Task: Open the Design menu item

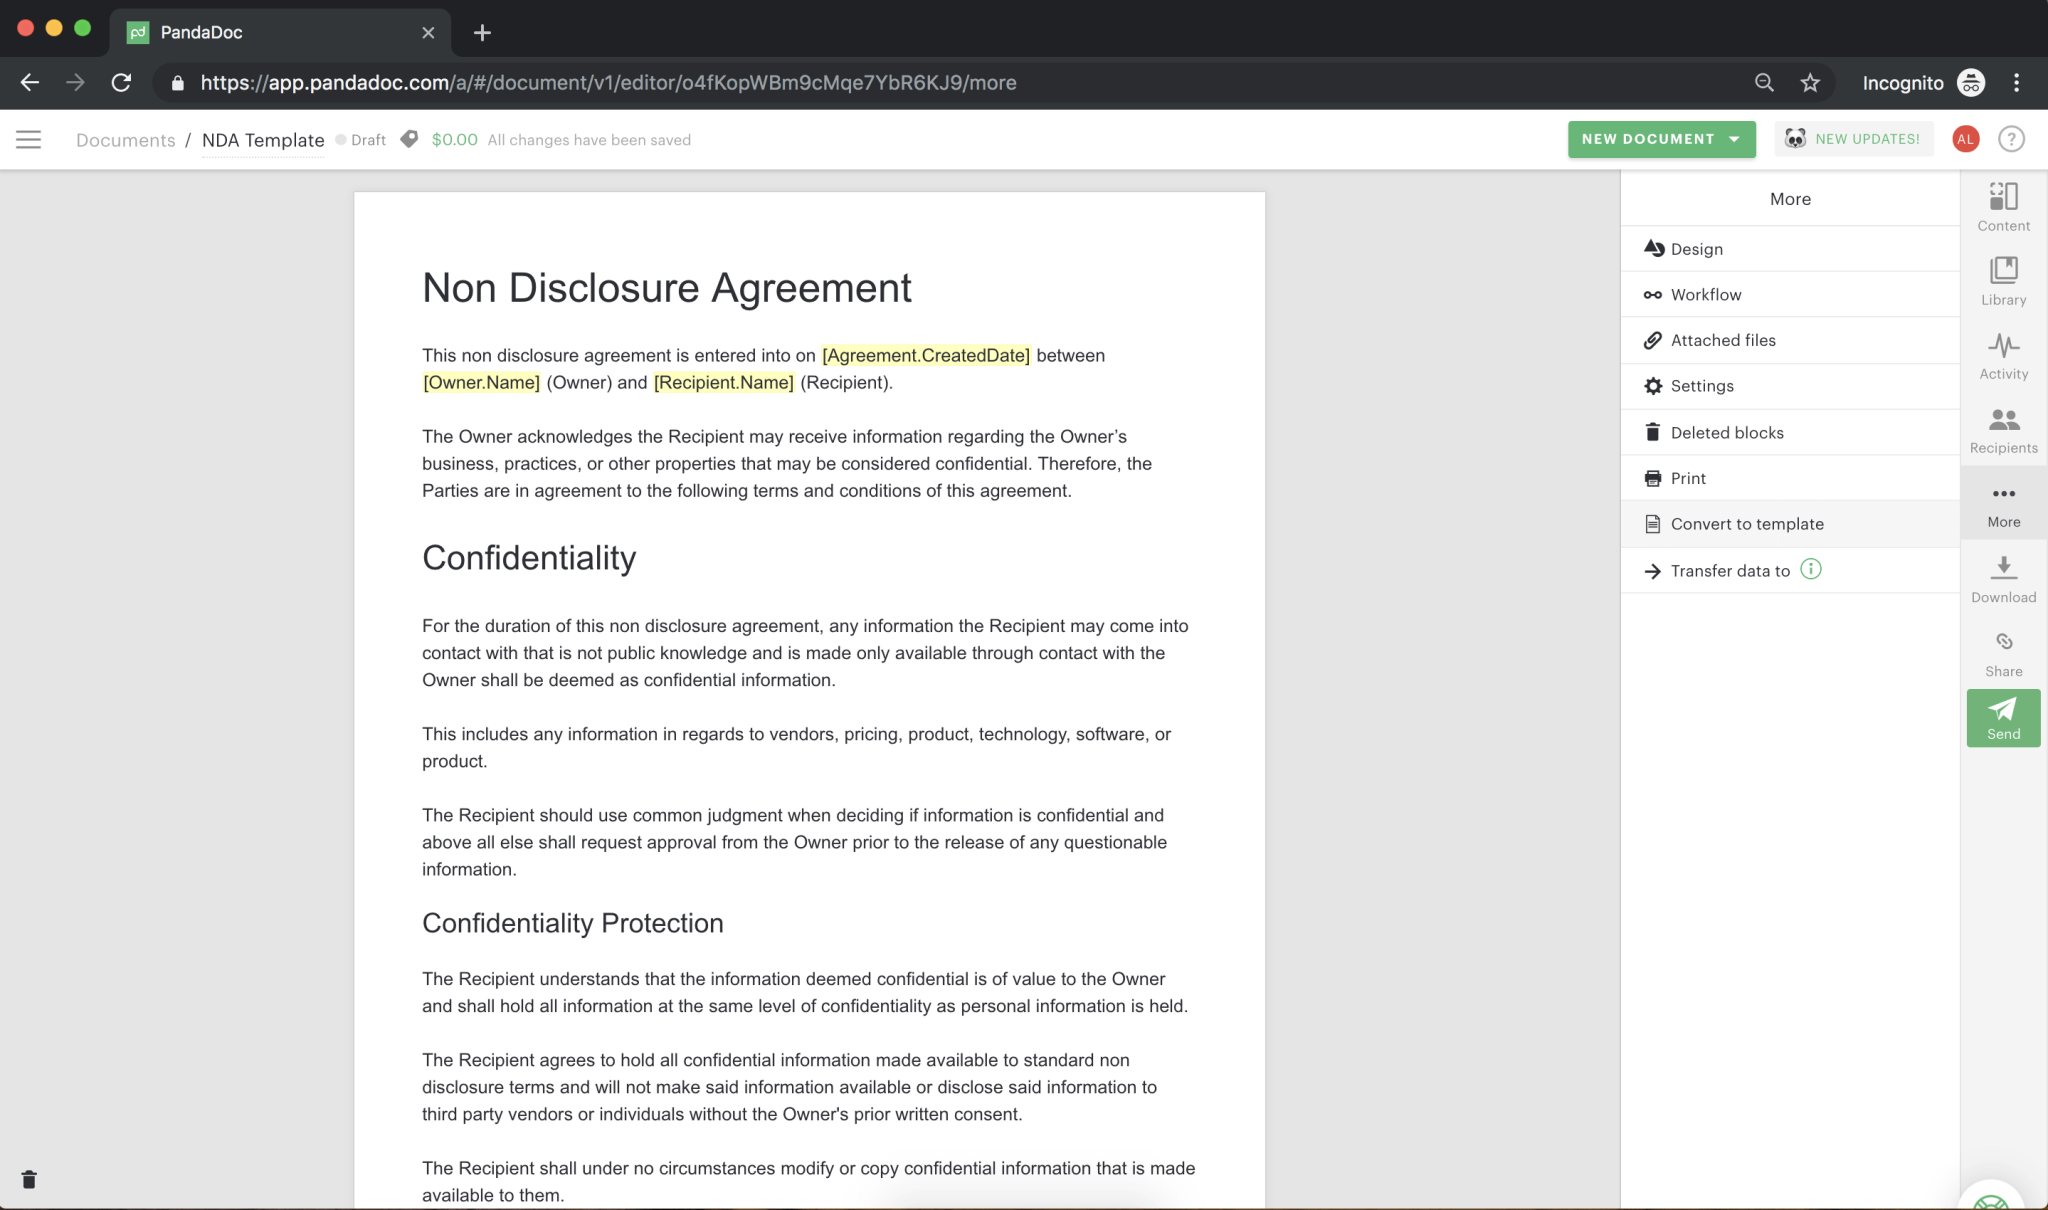Action: (x=1696, y=249)
